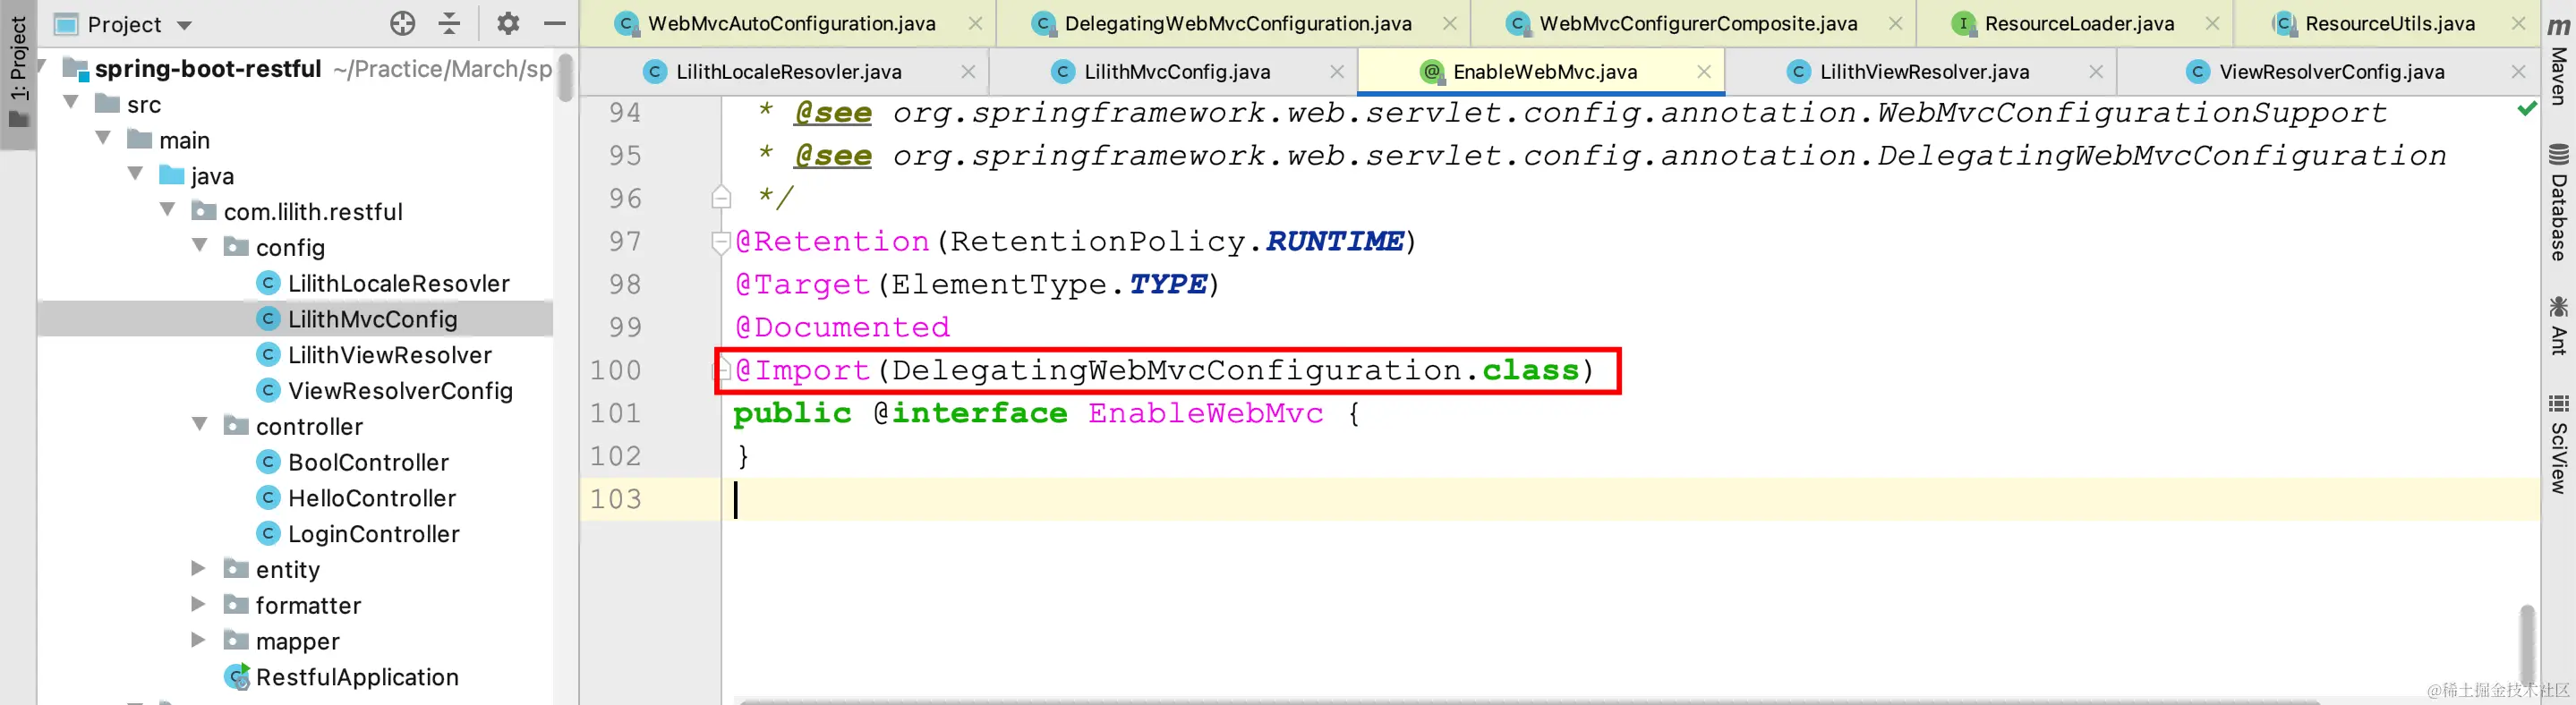Viewport: 2576px width, 705px height.
Task: Click the @see link on line 95
Action: tap(832, 156)
